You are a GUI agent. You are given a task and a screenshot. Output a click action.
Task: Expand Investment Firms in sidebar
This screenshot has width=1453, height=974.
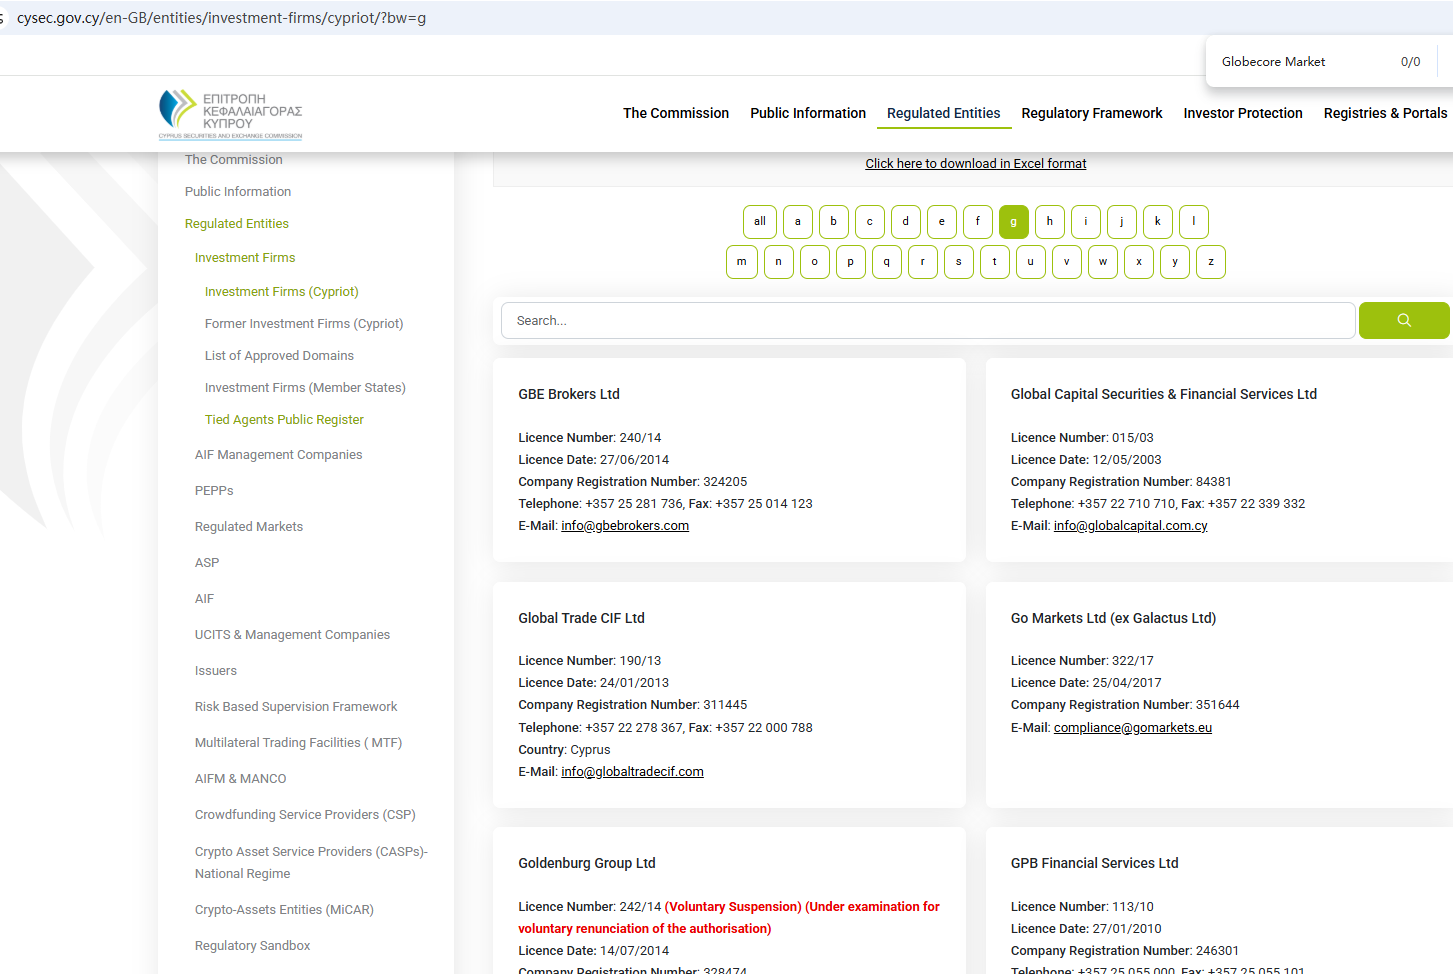pyautogui.click(x=245, y=258)
